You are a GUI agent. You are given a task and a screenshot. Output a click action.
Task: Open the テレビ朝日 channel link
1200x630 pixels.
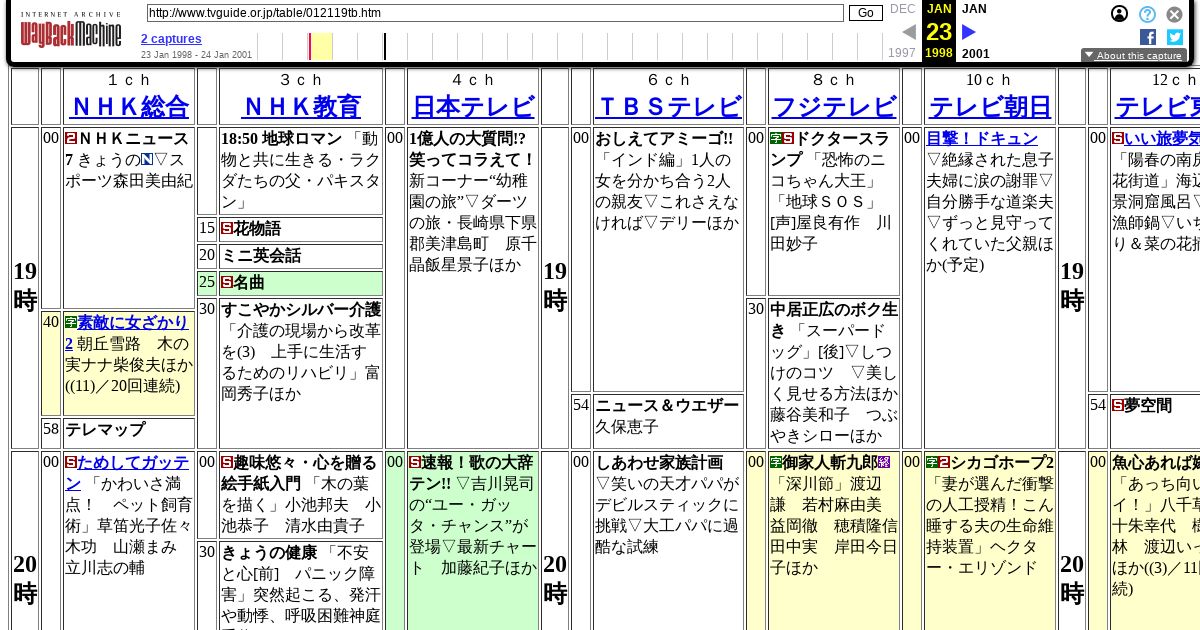990,106
